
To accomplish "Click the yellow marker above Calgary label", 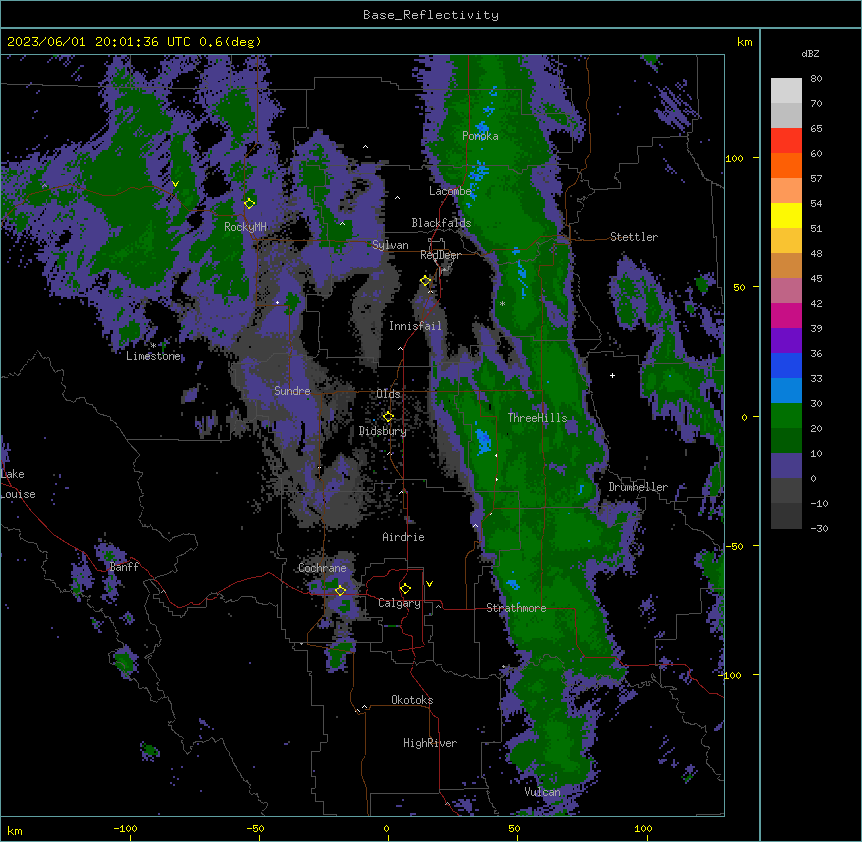I will coord(405,589).
